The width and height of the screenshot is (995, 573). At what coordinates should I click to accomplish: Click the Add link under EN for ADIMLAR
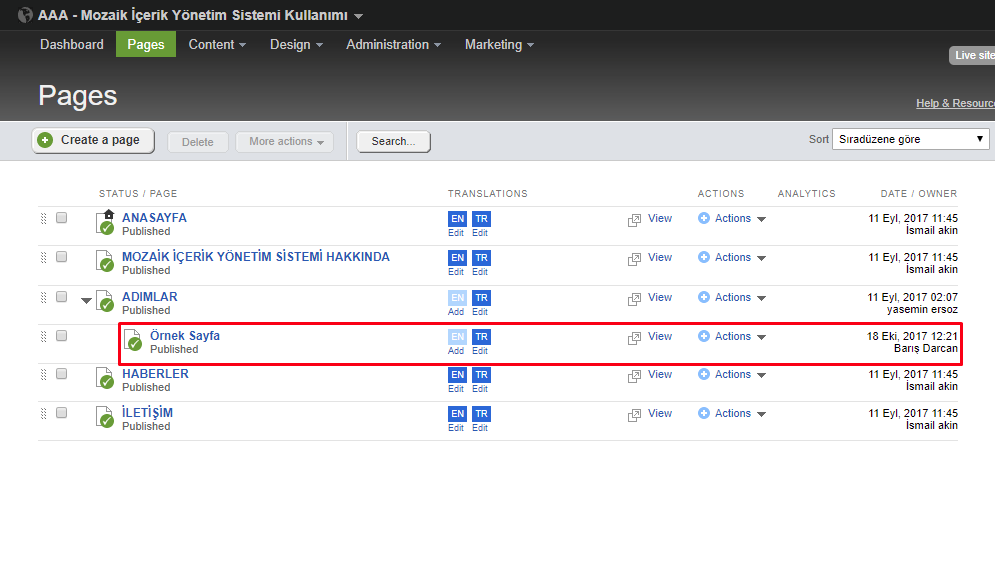pyautogui.click(x=456, y=312)
